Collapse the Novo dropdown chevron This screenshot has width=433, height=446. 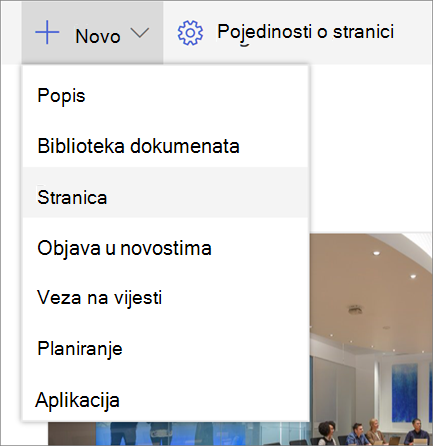tap(139, 33)
